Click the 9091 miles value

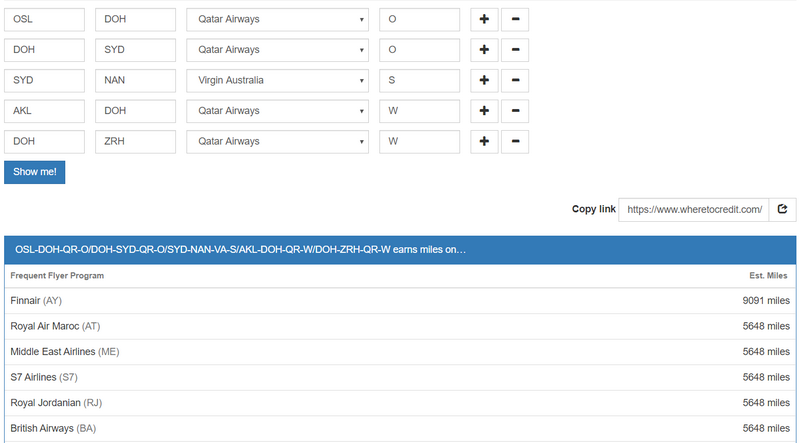tap(766, 301)
